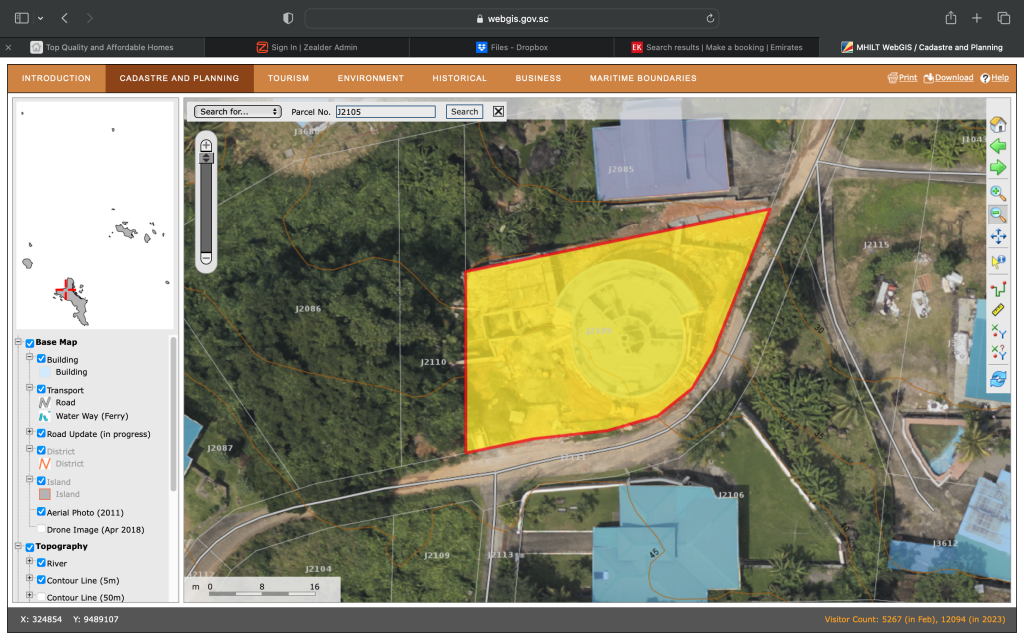The height and width of the screenshot is (640, 1024).
Task: Switch to the Tourism tab
Action: pos(288,78)
